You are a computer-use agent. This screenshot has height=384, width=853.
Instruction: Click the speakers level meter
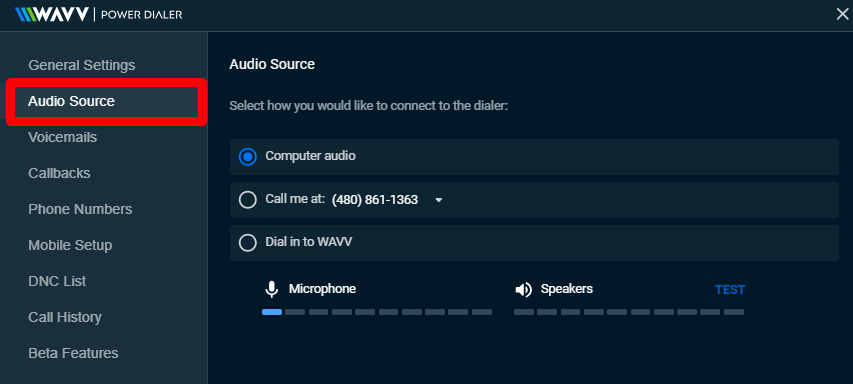tap(629, 312)
